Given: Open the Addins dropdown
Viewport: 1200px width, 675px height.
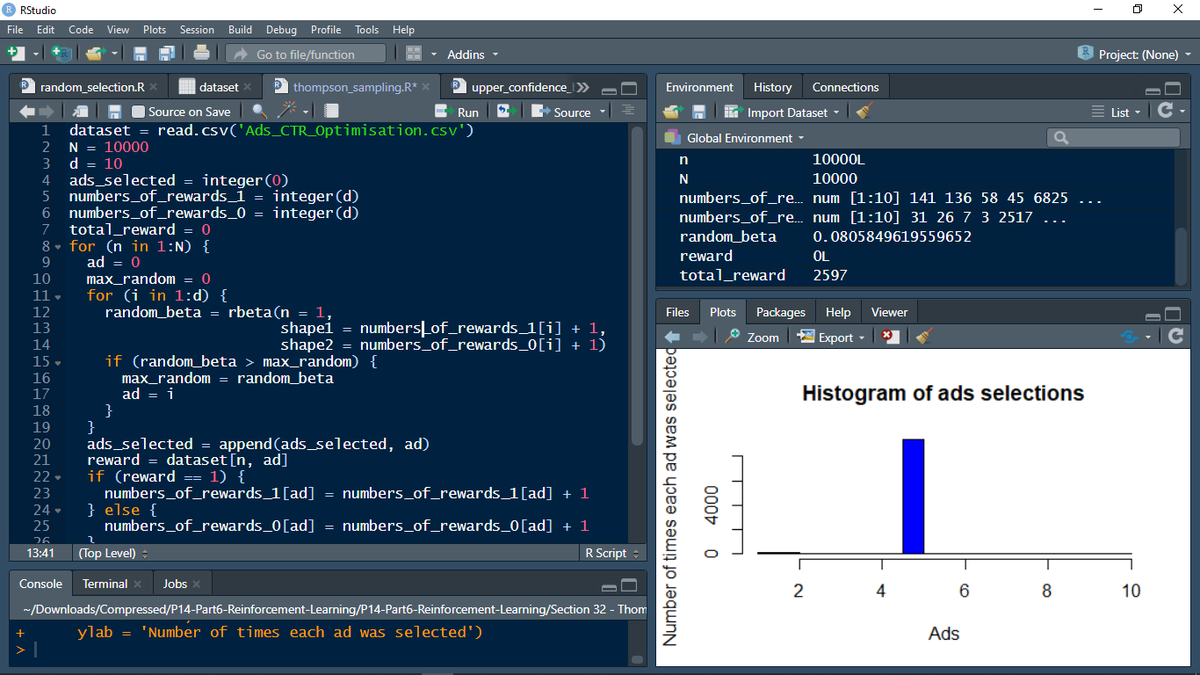Looking at the screenshot, I should pos(473,54).
